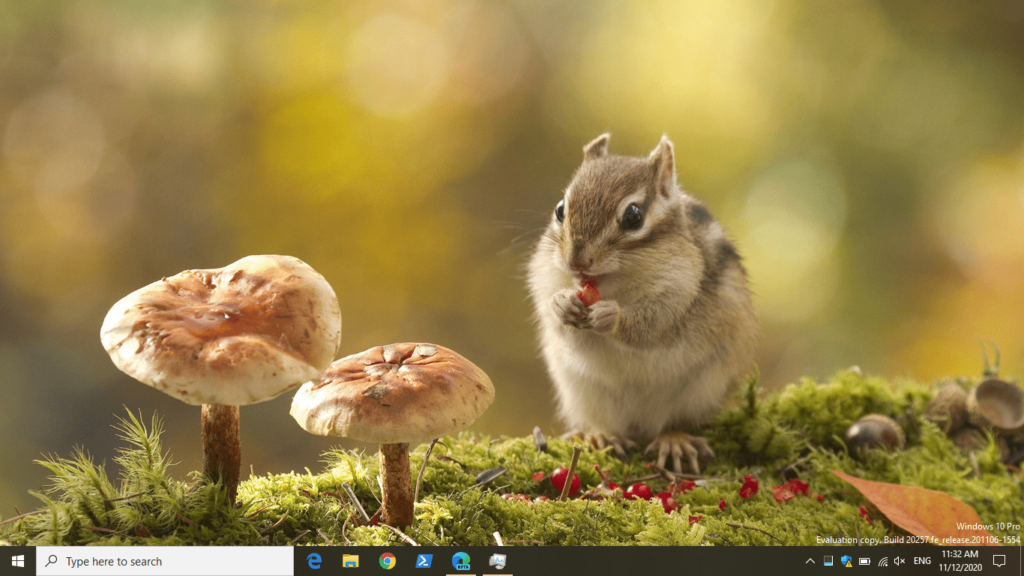1024x576 pixels.
Task: Click the tray icon right of the chevron
Action: tap(828, 561)
